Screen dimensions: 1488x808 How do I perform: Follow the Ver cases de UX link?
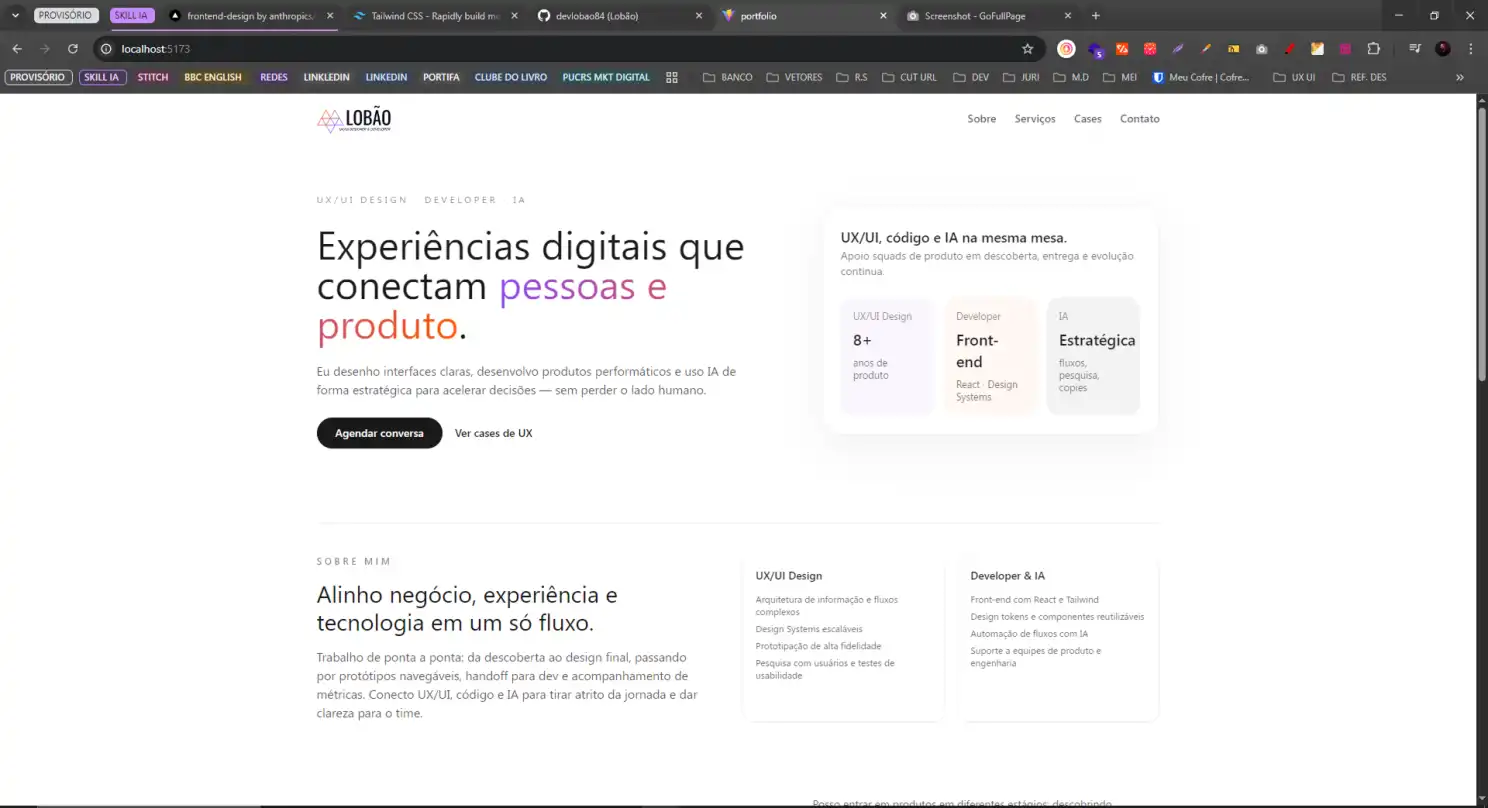[x=493, y=433]
